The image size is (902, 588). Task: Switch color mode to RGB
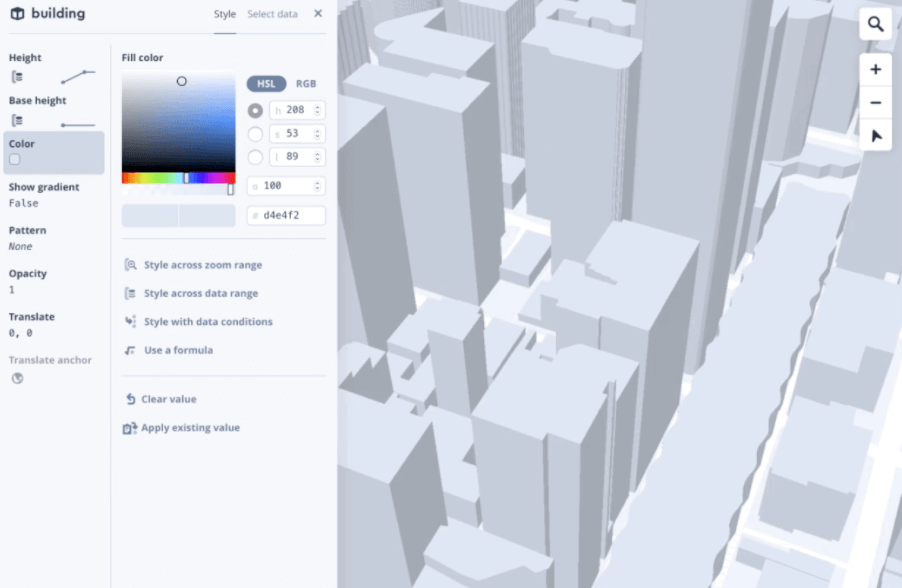[304, 84]
